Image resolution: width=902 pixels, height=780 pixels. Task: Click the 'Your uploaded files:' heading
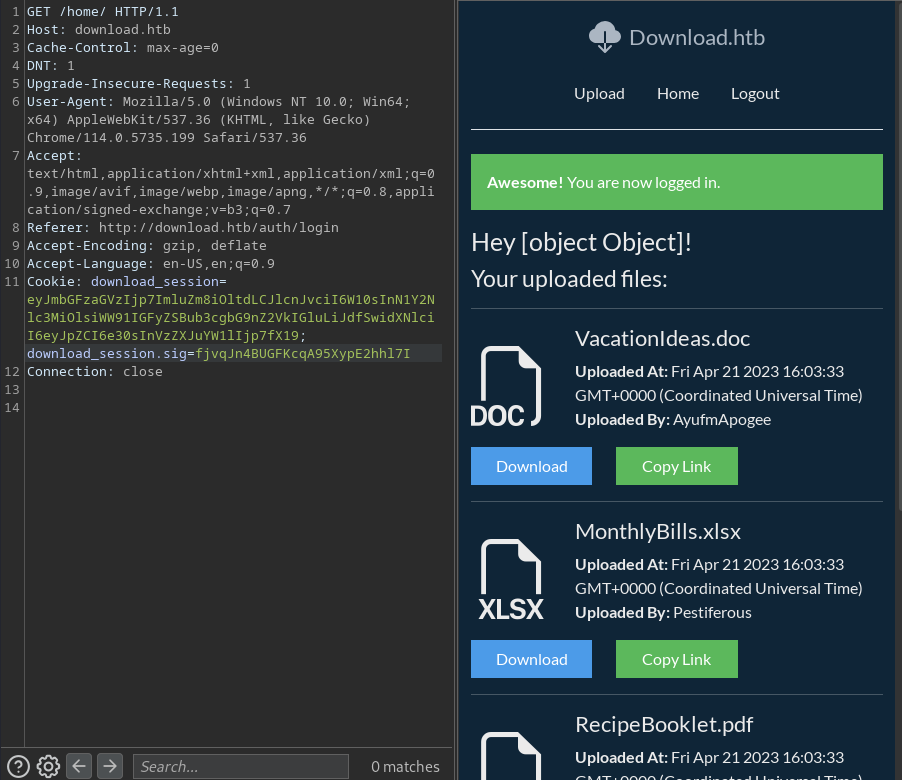coord(569,279)
